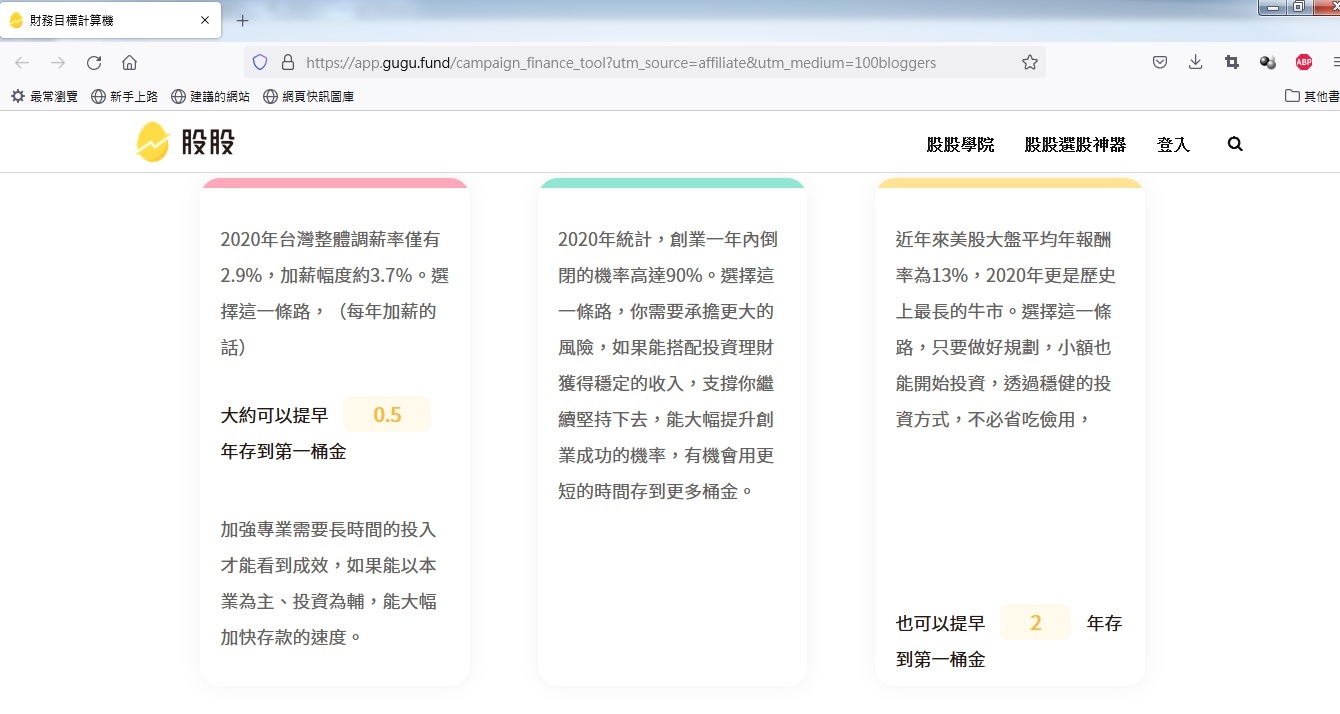This screenshot has height=714, width=1340.
Task: Open the downloads arrow icon
Action: [x=1196, y=62]
